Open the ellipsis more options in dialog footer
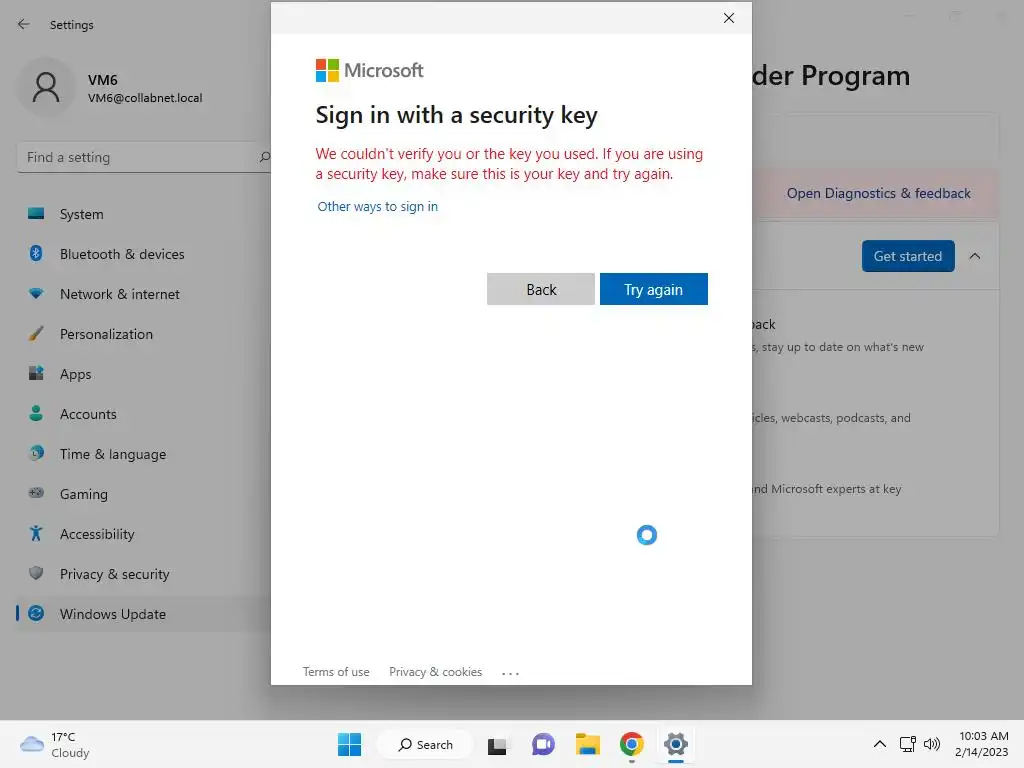This screenshot has height=768, width=1024. pyautogui.click(x=510, y=673)
